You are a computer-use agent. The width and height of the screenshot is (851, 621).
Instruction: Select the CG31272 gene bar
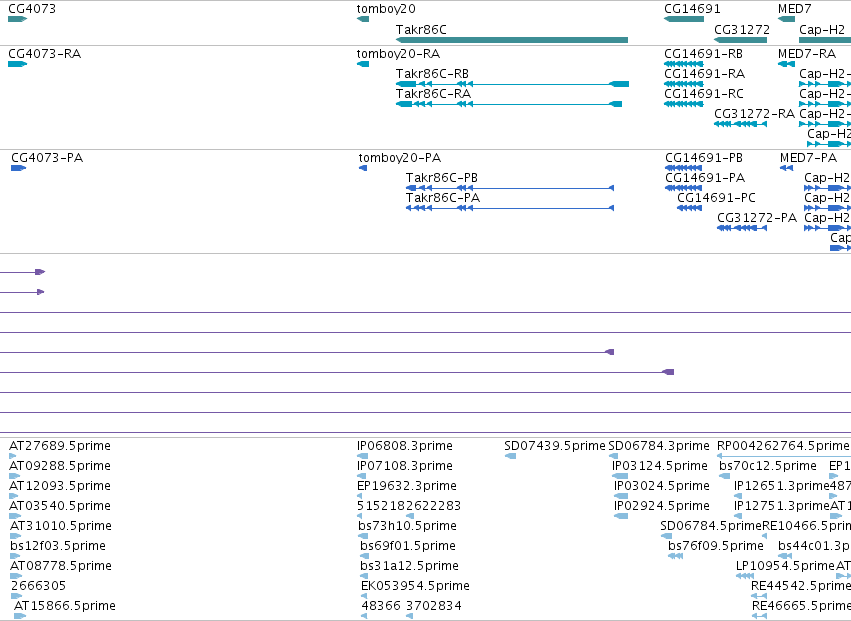740,40
